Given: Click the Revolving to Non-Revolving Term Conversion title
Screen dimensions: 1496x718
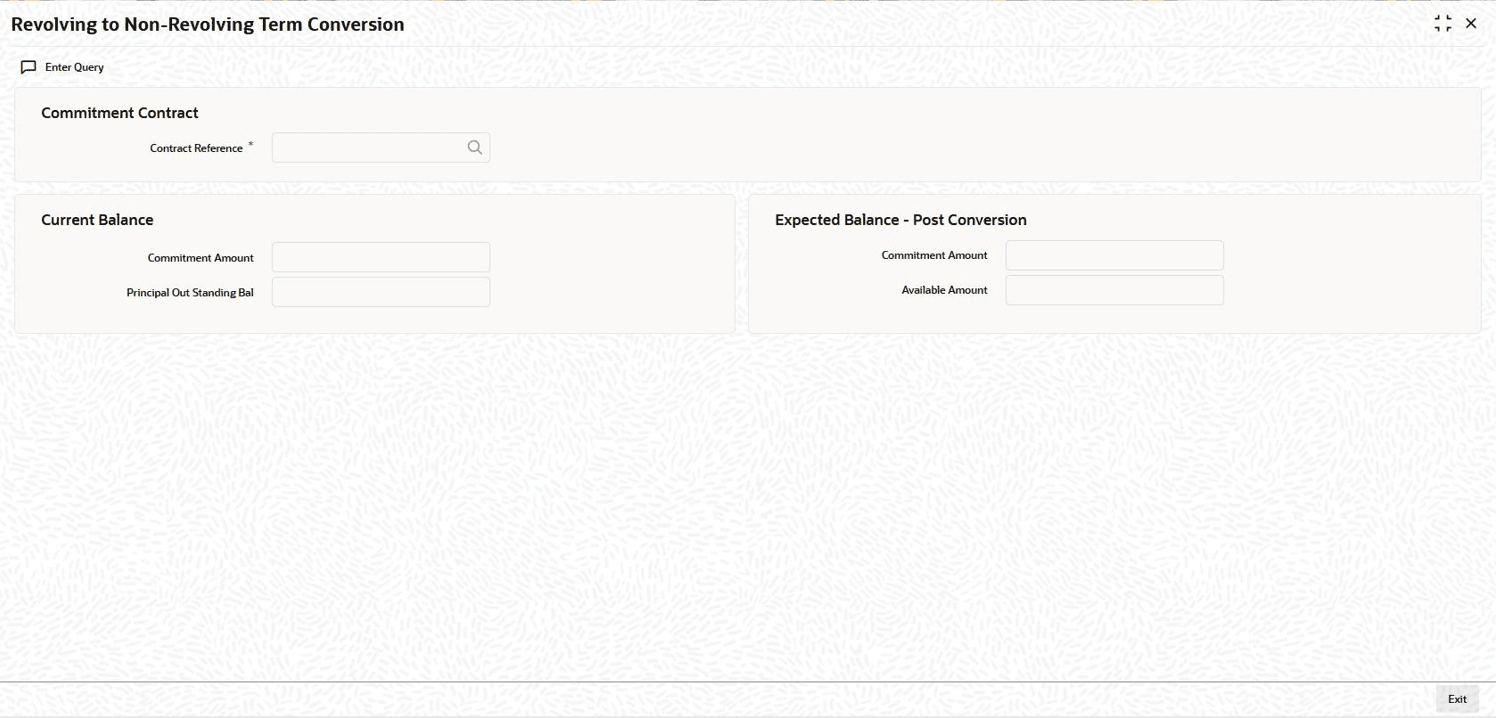Looking at the screenshot, I should click(208, 24).
